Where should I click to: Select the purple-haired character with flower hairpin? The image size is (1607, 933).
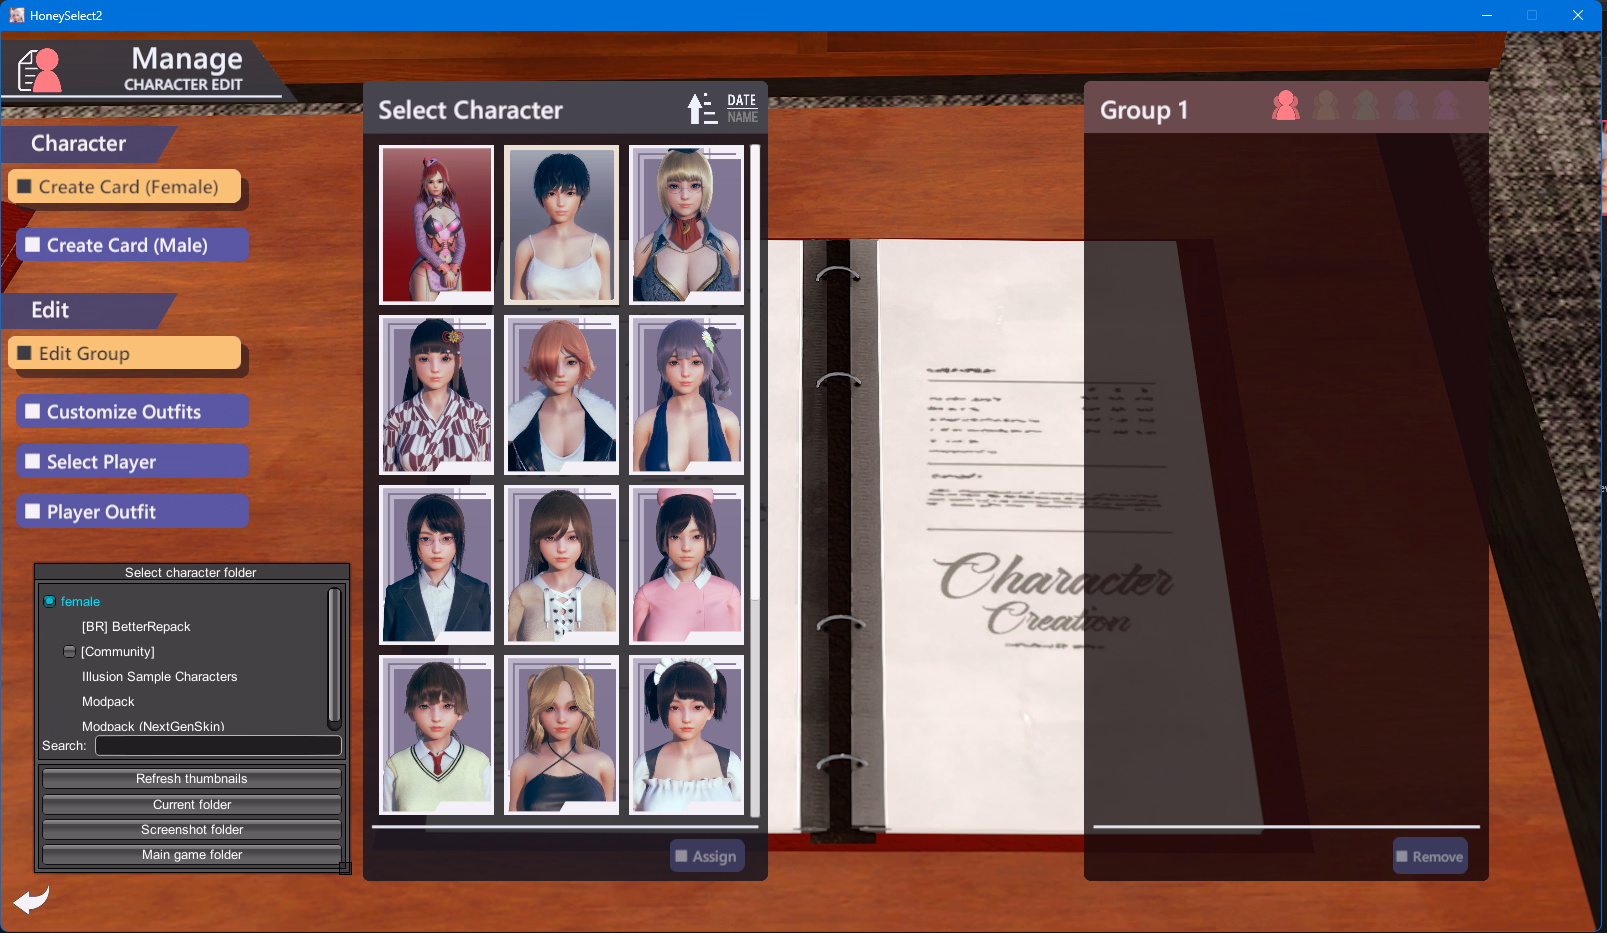click(x=686, y=395)
